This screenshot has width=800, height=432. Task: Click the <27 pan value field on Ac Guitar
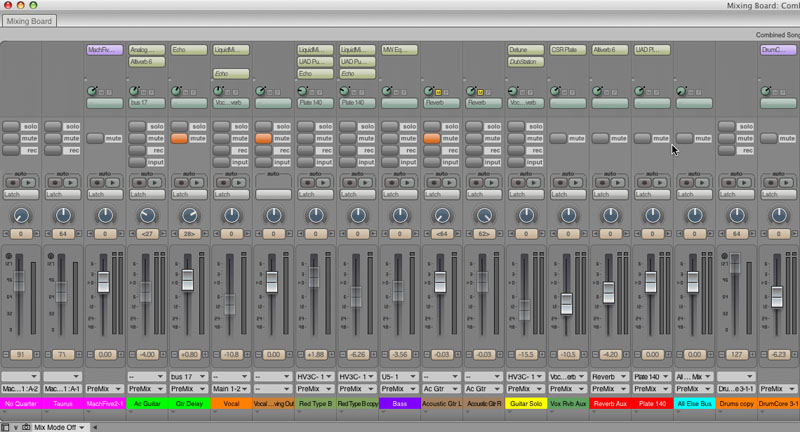(x=147, y=234)
